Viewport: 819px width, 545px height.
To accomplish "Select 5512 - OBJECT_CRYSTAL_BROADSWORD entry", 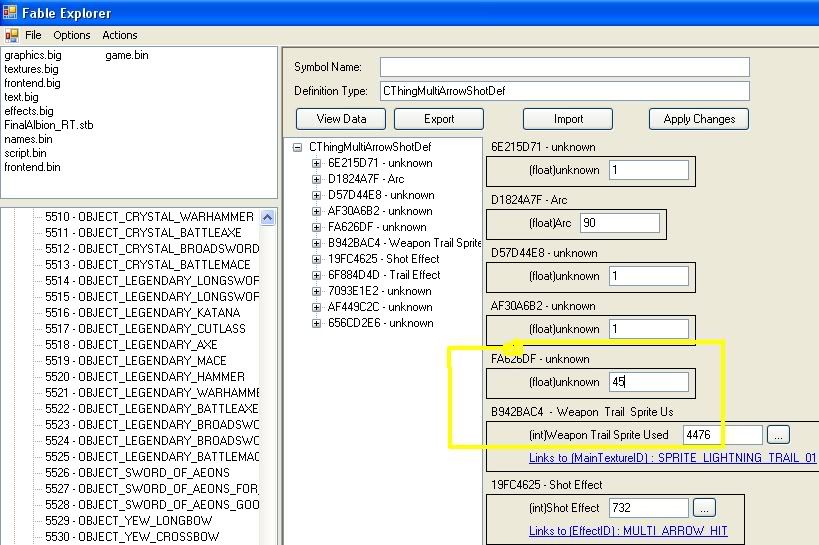I will tap(152, 249).
